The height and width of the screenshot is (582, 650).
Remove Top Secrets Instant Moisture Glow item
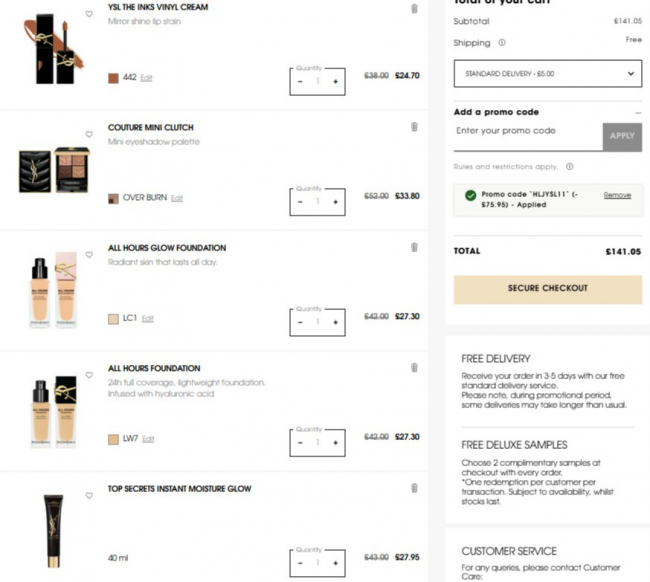(x=414, y=488)
